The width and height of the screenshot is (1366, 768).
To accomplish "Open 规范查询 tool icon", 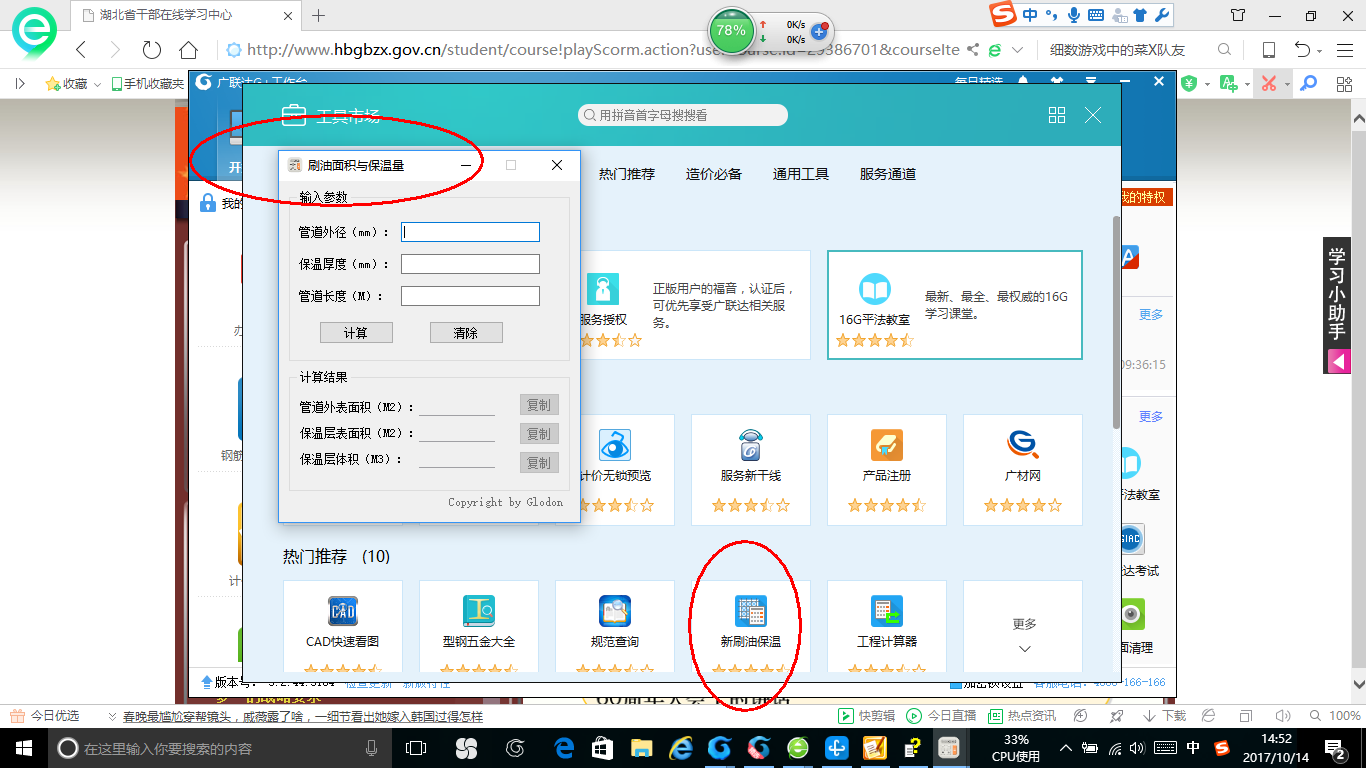I will [615, 611].
